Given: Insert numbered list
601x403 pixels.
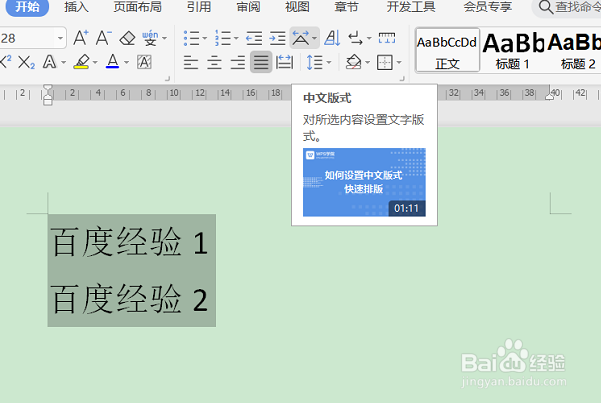Looking at the screenshot, I should point(223,38).
